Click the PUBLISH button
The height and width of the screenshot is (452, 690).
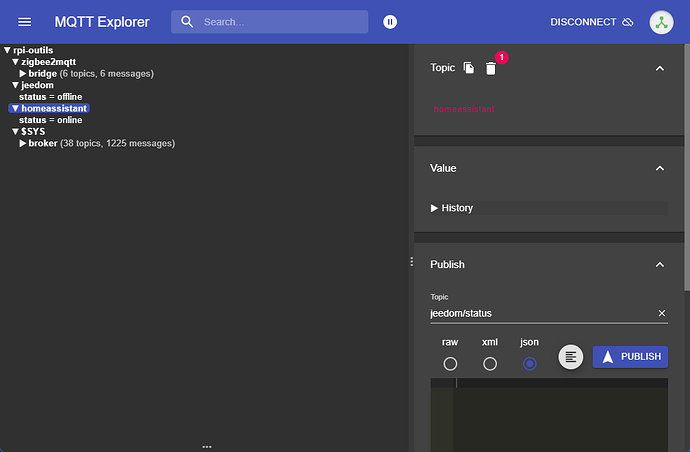(x=630, y=356)
